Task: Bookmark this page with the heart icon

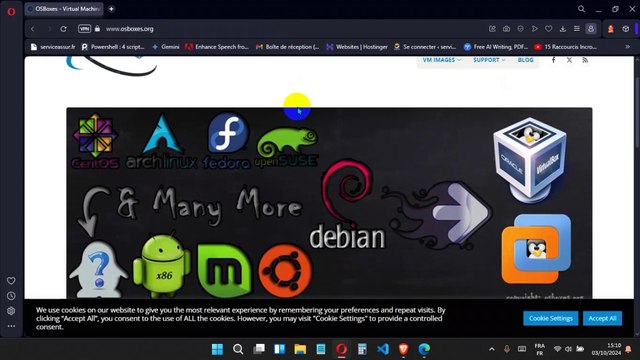Action: coord(549,29)
